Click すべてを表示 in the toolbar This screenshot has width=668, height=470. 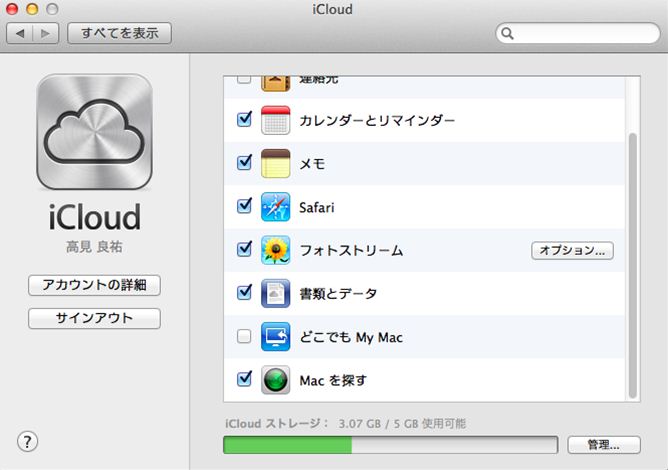[120, 33]
